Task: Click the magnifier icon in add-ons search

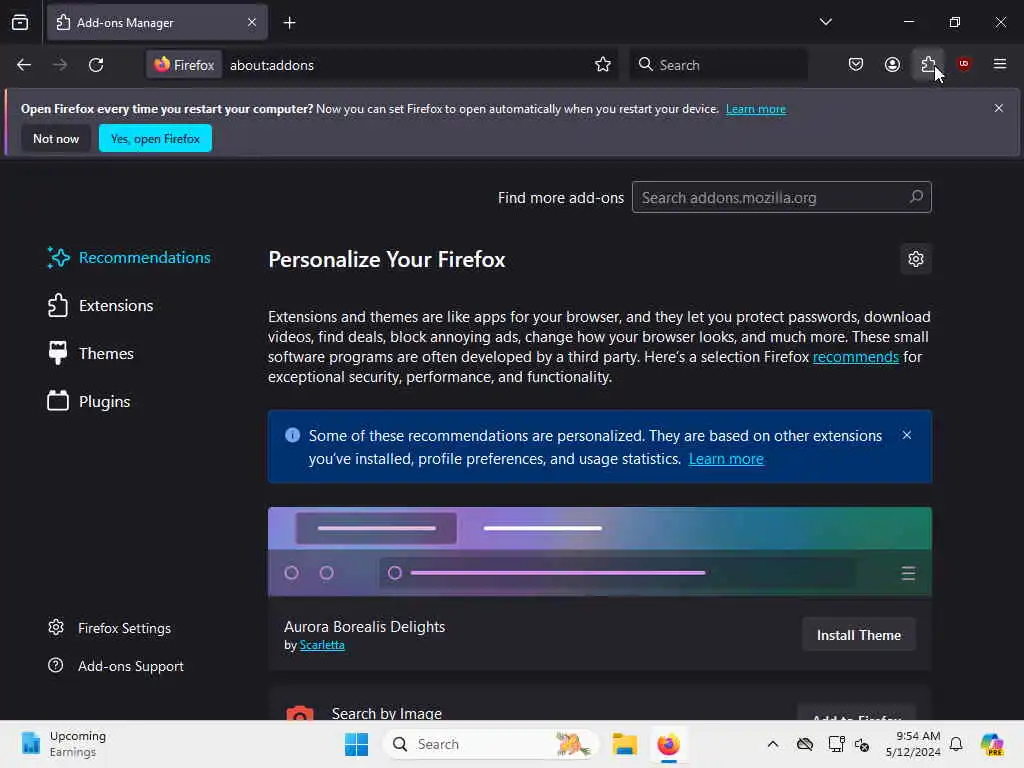Action: point(916,197)
